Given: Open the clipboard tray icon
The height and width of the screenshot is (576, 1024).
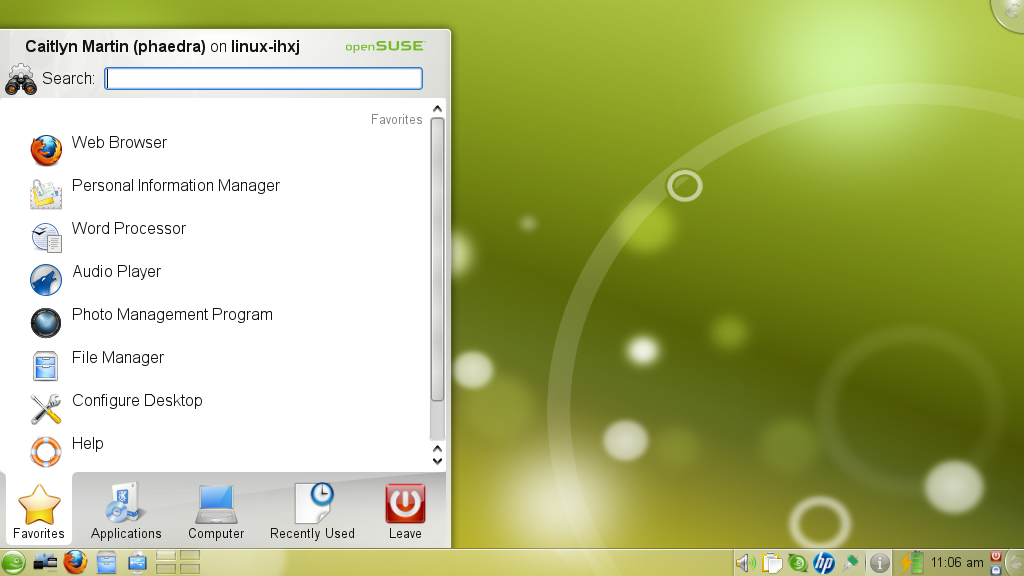Looking at the screenshot, I should point(772,563).
